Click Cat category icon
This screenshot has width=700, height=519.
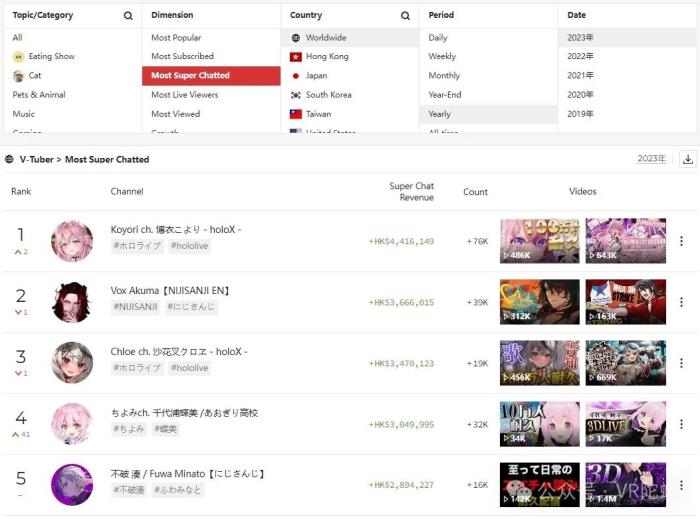point(18,76)
